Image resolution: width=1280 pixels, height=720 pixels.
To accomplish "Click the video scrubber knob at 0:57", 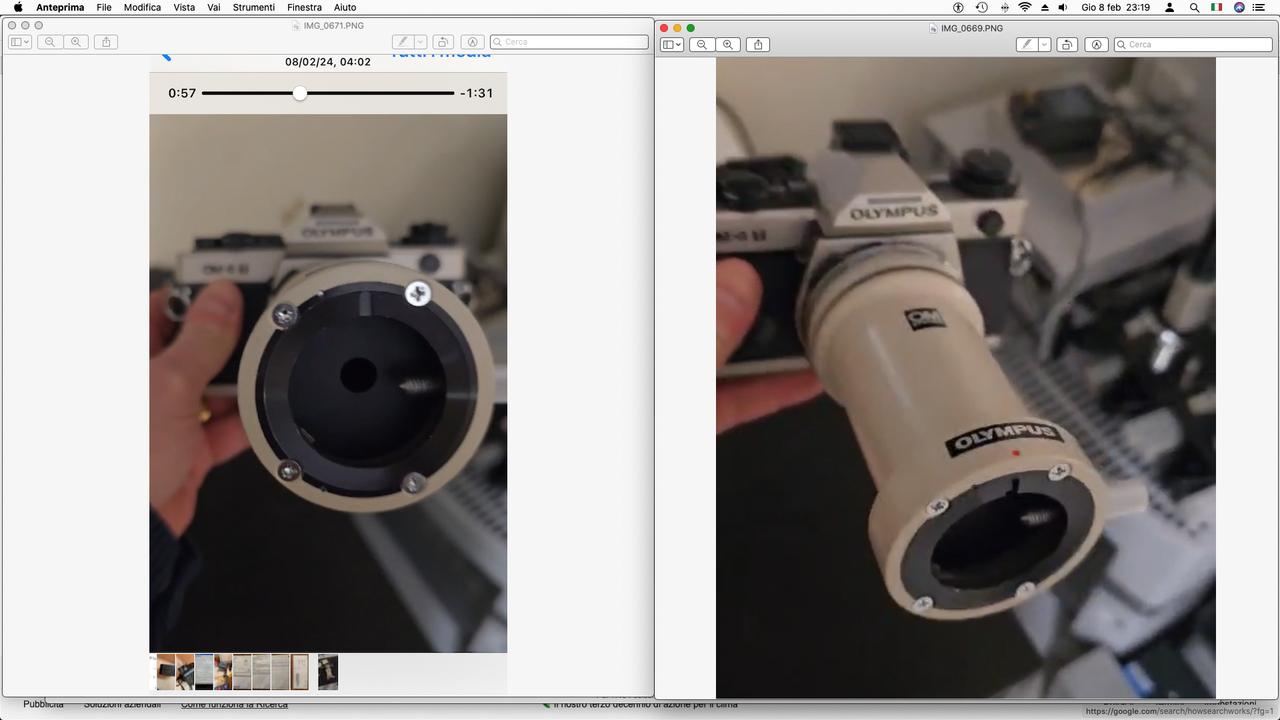I will point(299,93).
